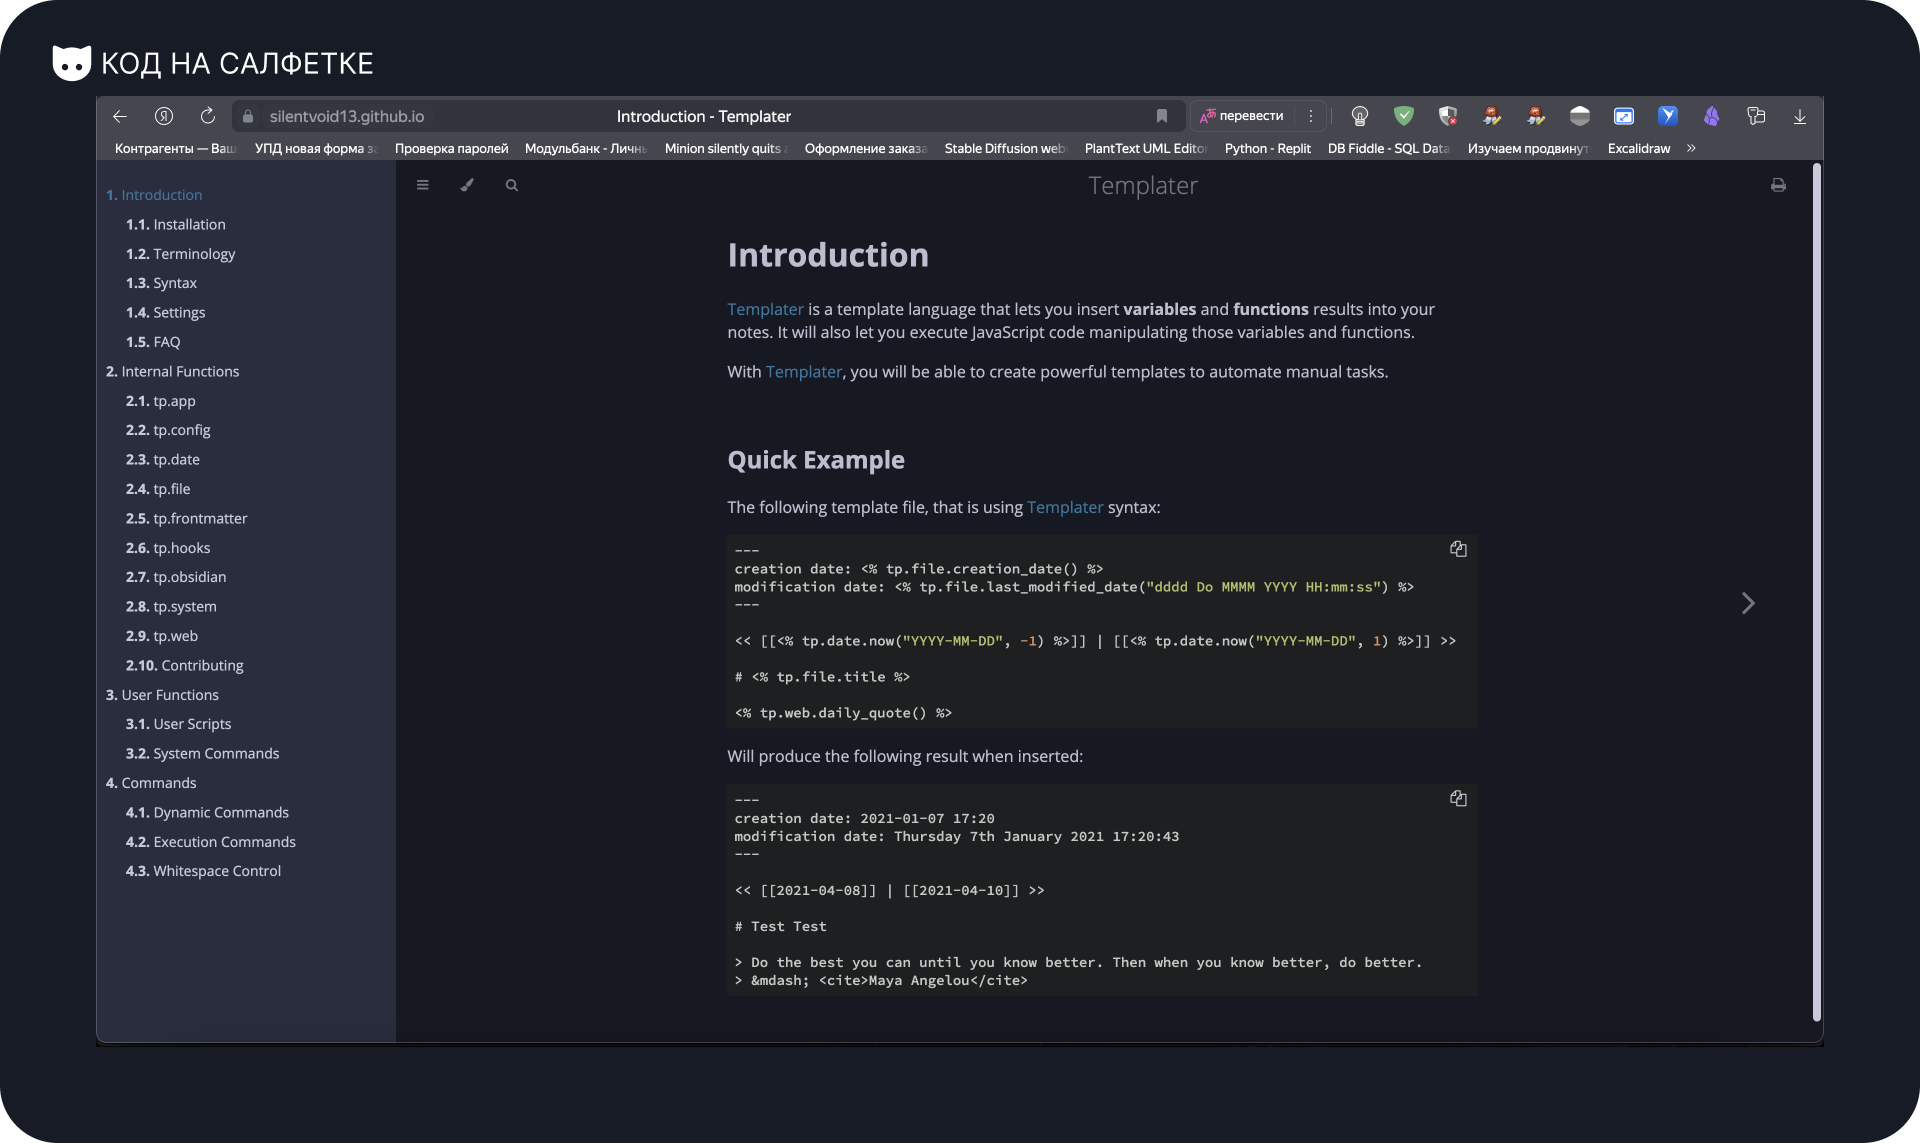Open tp.date in the sidebar
The width and height of the screenshot is (1920, 1143).
click(x=176, y=459)
